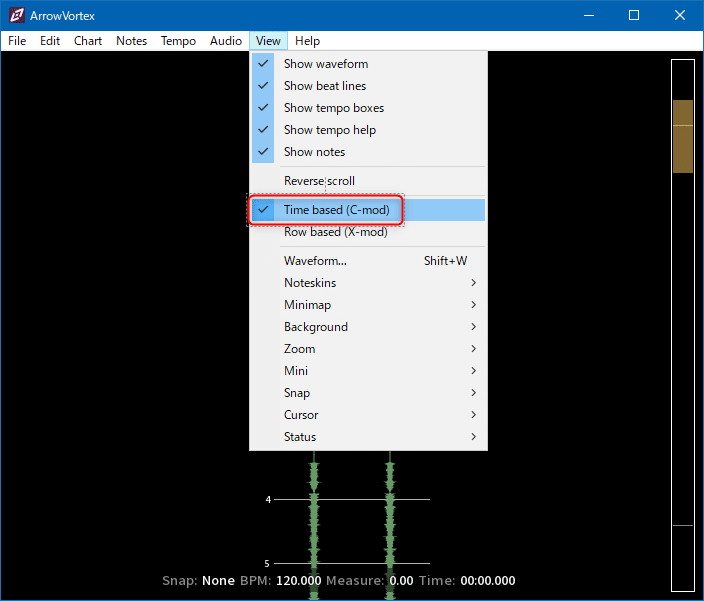This screenshot has height=601, width=704.
Task: Click beat line marker 4
Action: point(268,499)
